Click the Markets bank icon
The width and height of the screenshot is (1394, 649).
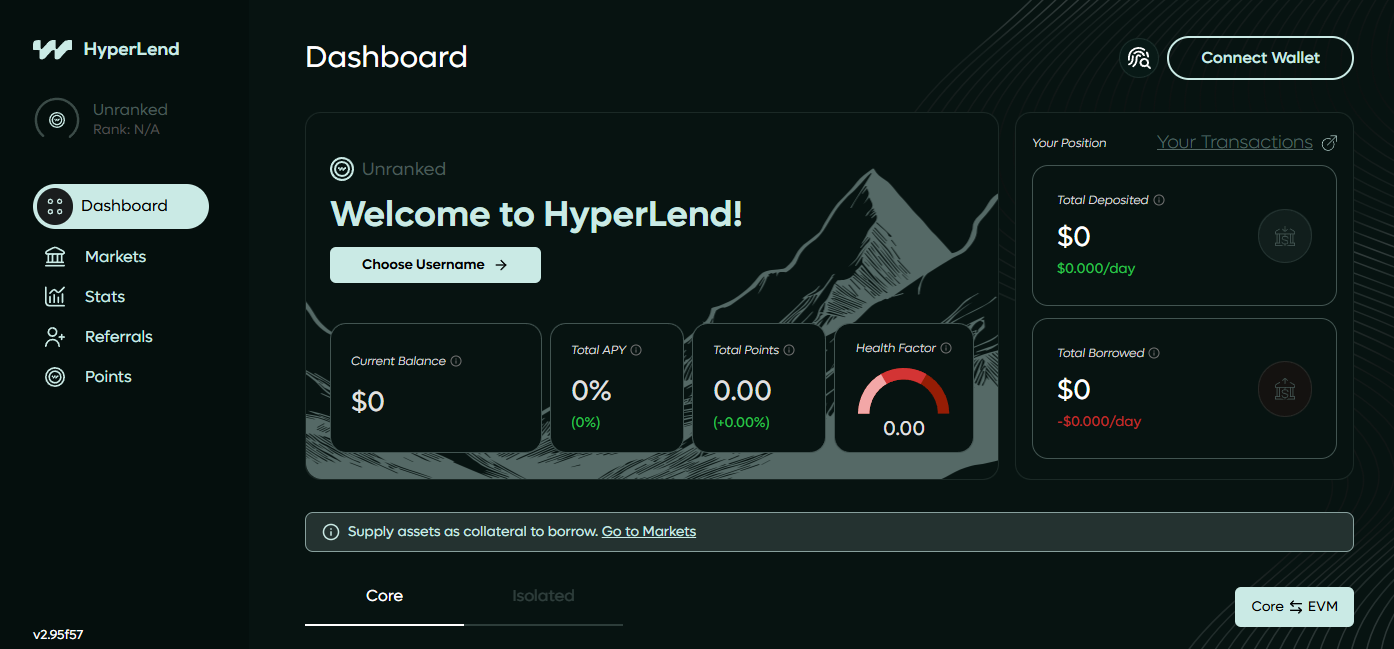55,257
